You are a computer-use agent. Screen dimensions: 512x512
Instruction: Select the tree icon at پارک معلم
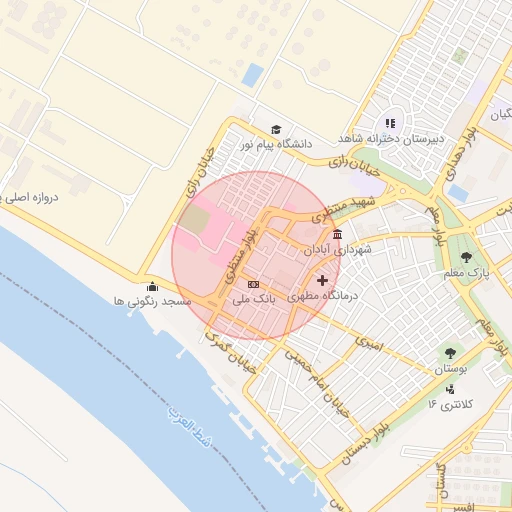coord(466,257)
